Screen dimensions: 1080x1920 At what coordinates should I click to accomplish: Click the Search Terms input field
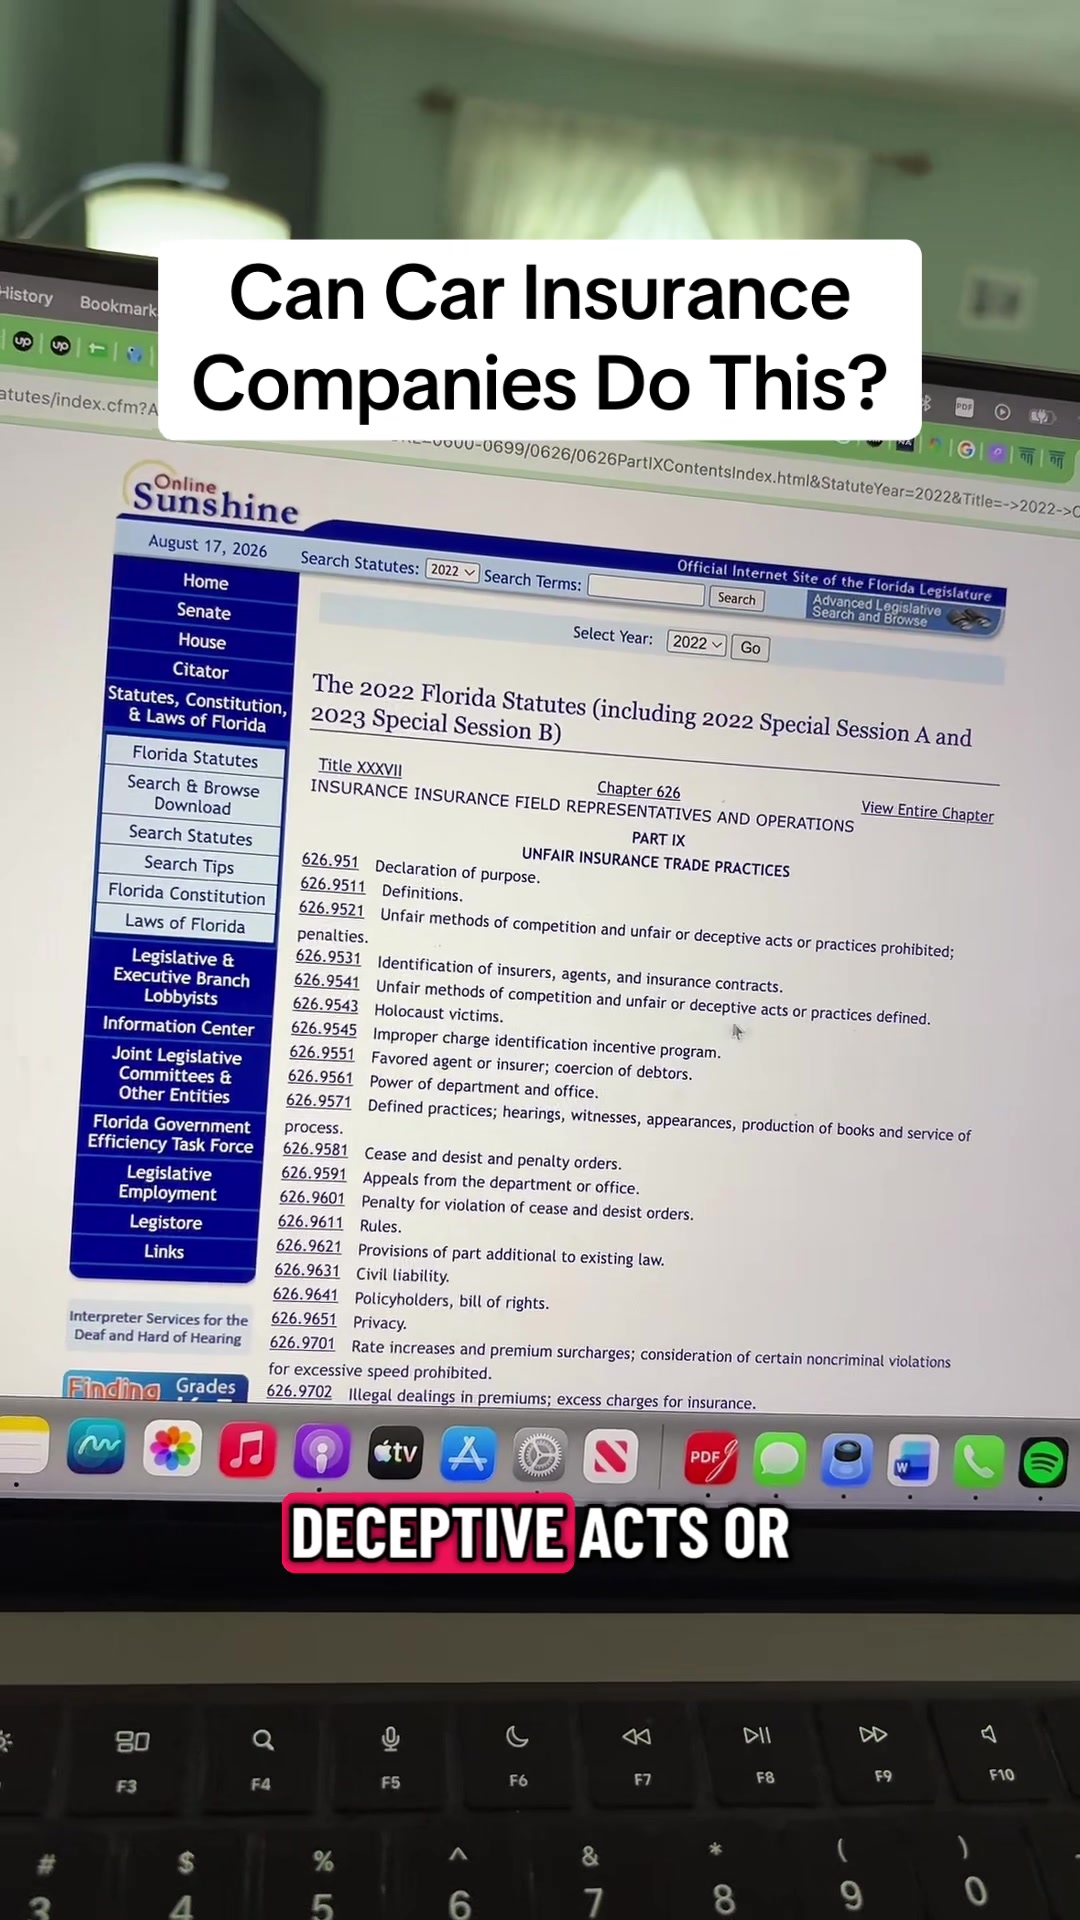(646, 589)
